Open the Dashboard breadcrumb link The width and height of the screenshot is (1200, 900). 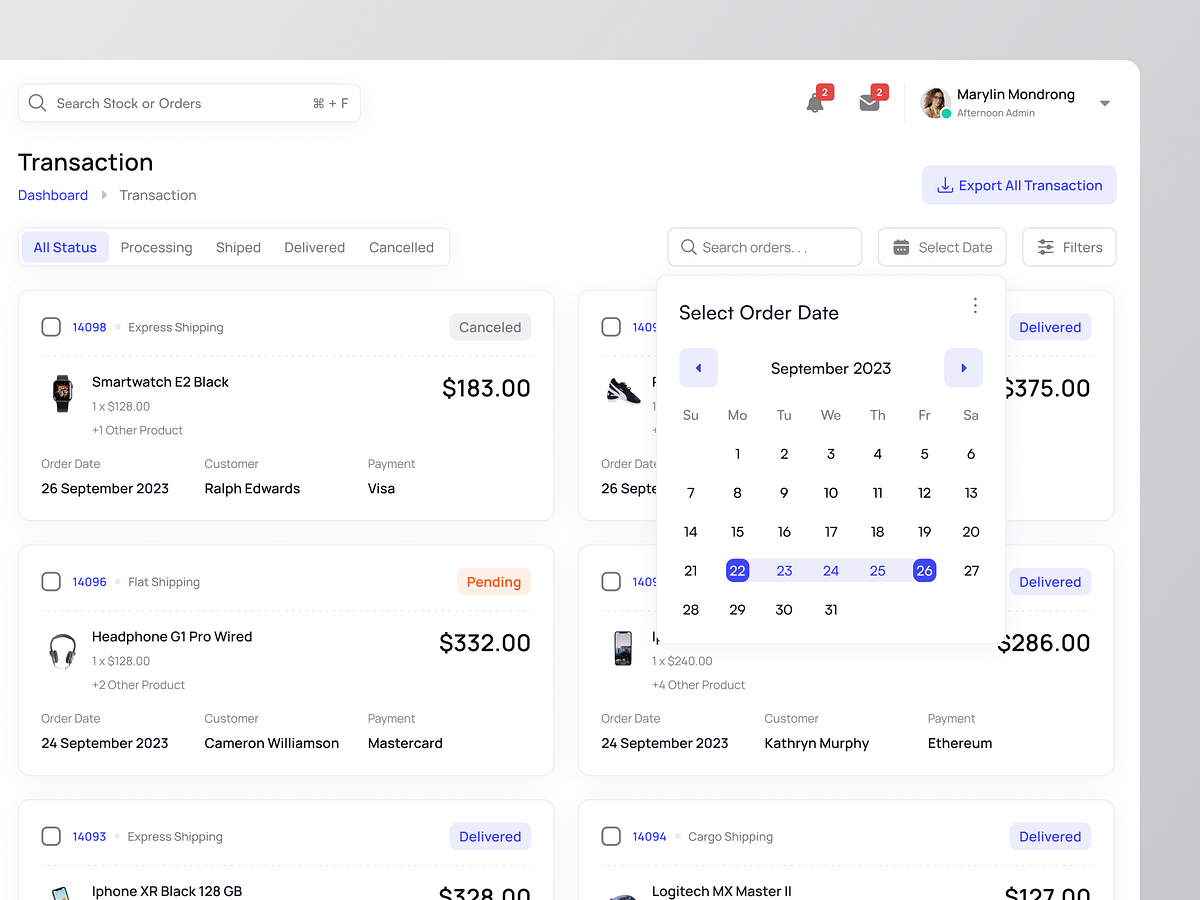53,195
